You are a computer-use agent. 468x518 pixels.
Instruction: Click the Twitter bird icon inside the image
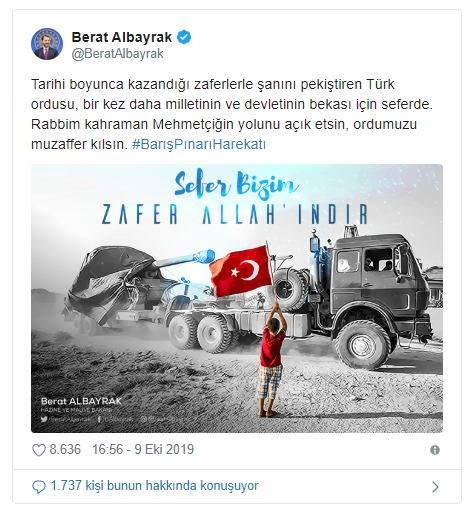tap(44, 419)
